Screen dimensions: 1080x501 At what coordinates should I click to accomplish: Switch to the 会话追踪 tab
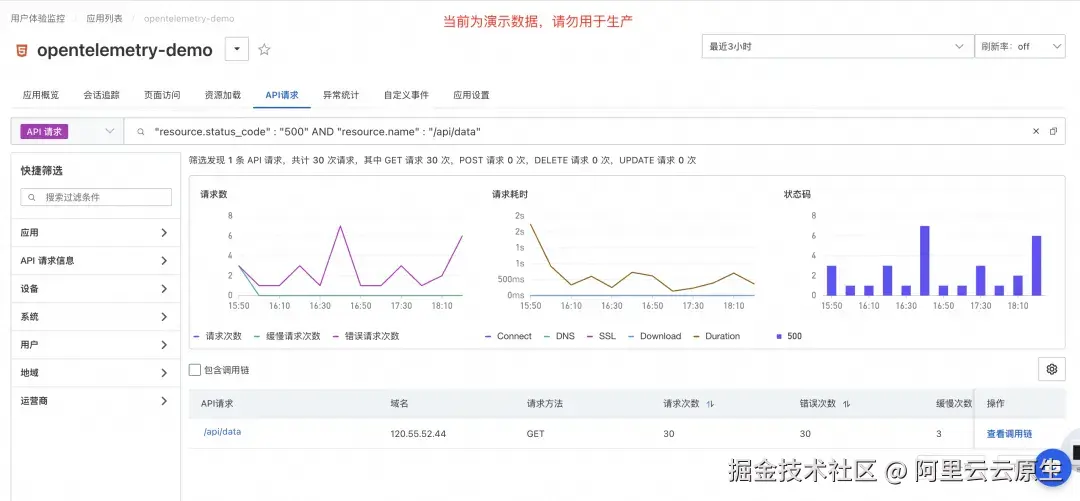click(x=101, y=95)
